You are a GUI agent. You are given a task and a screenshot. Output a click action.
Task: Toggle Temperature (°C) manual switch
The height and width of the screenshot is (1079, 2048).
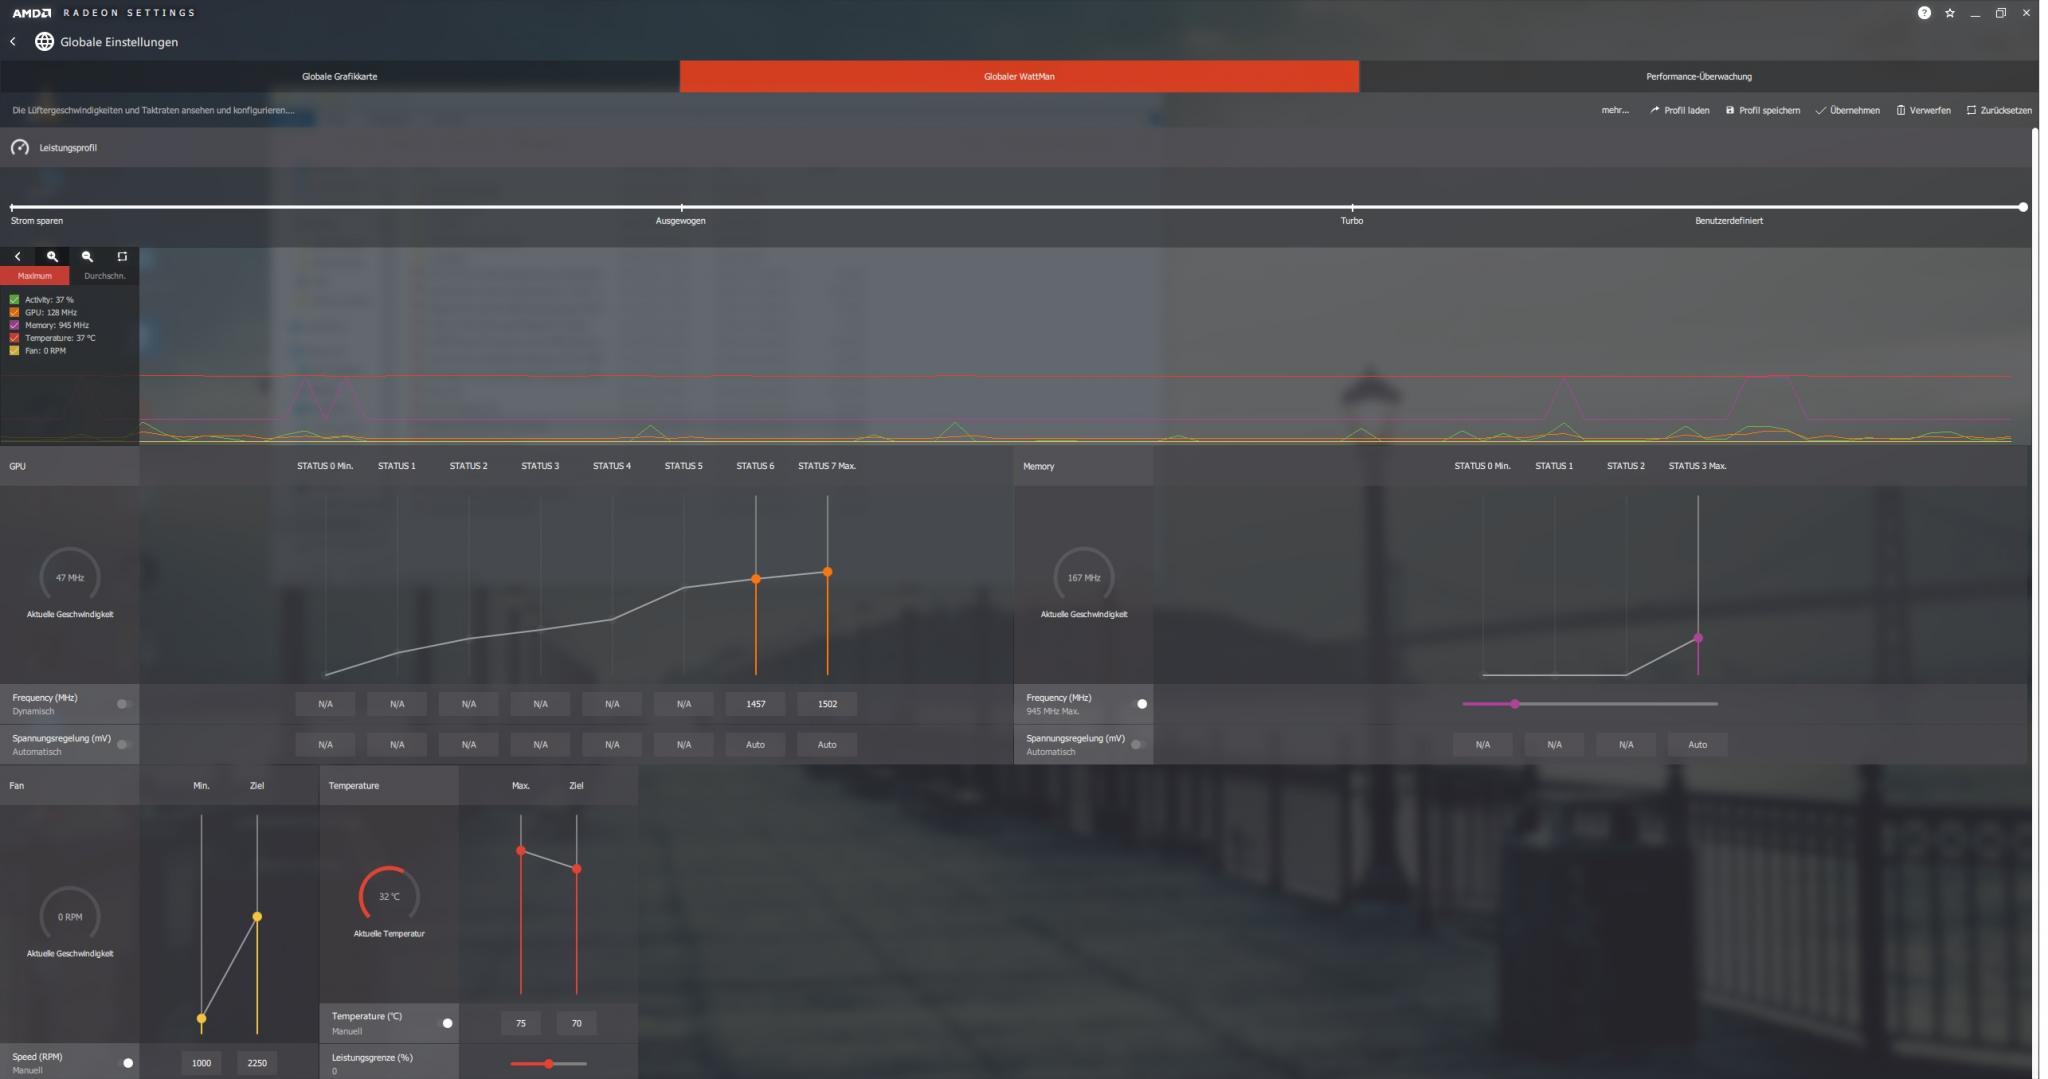[445, 1023]
